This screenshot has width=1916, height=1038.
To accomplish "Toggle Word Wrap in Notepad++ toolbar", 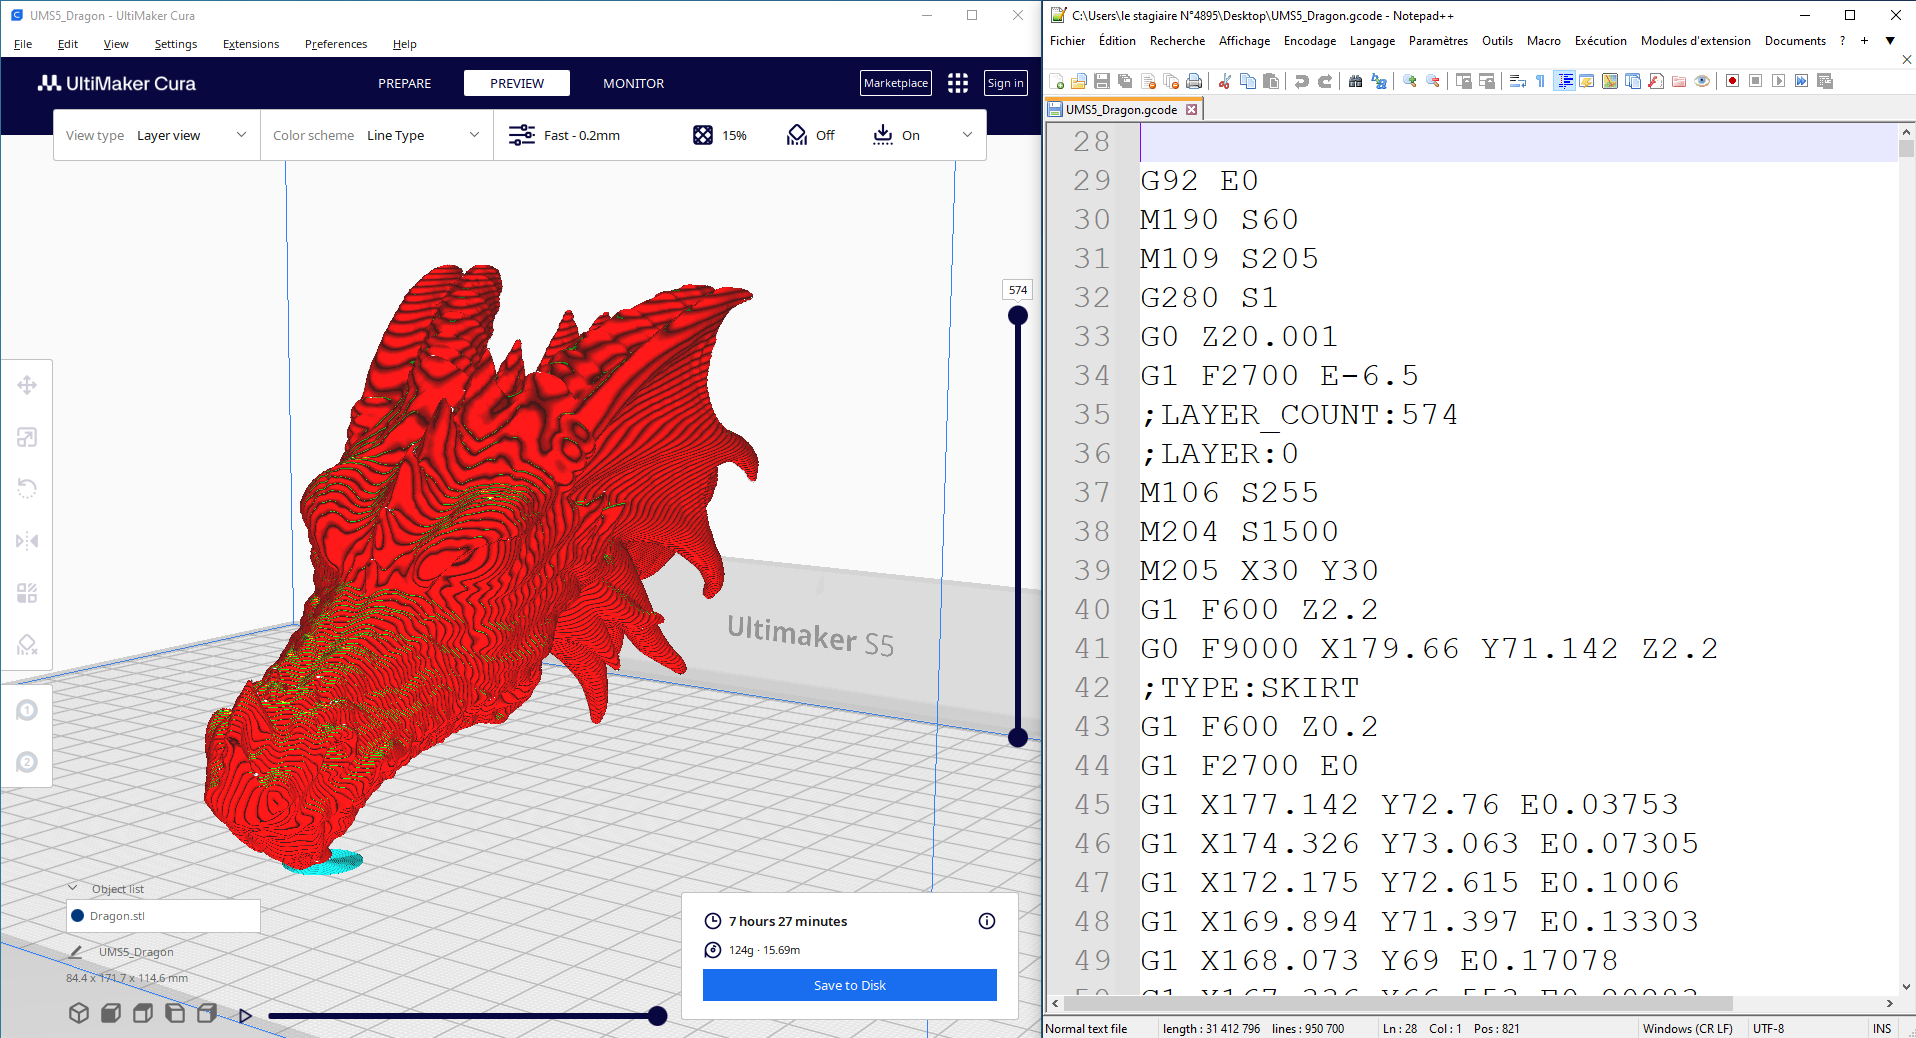I will click(x=1516, y=81).
